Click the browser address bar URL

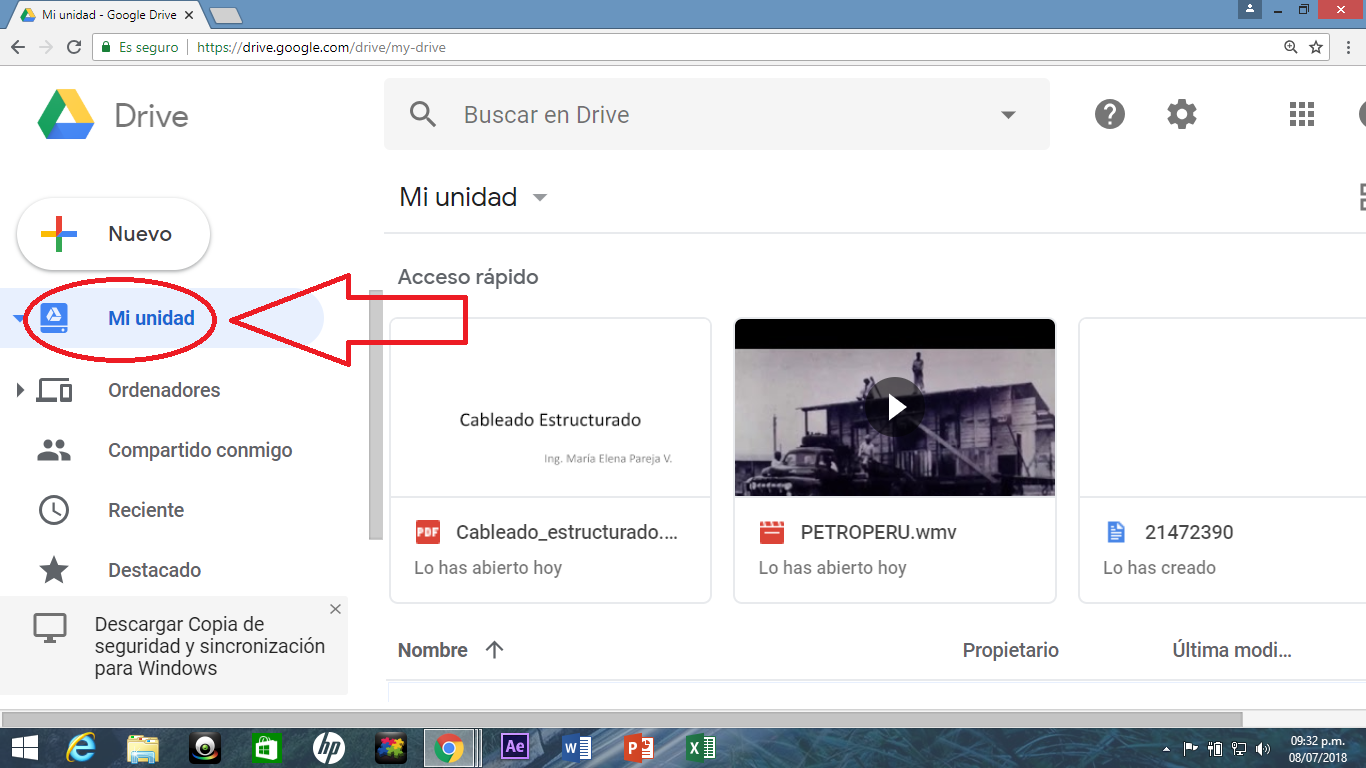[321, 47]
